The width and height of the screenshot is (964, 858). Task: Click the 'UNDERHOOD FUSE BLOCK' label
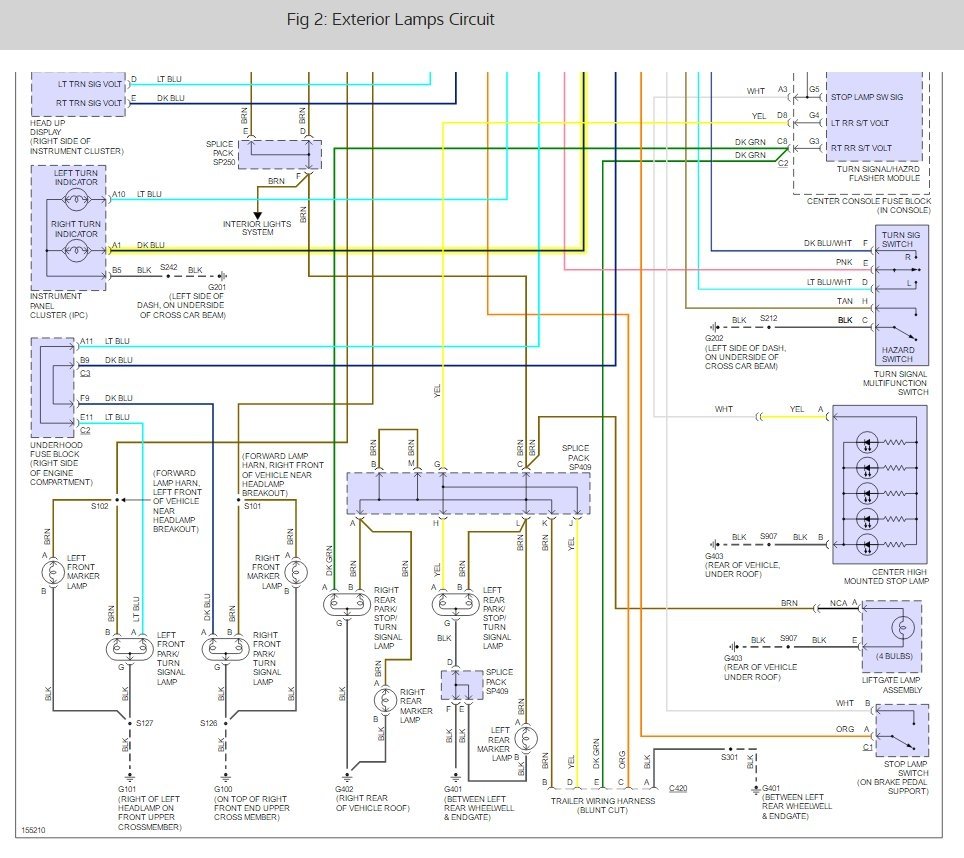tap(56, 449)
